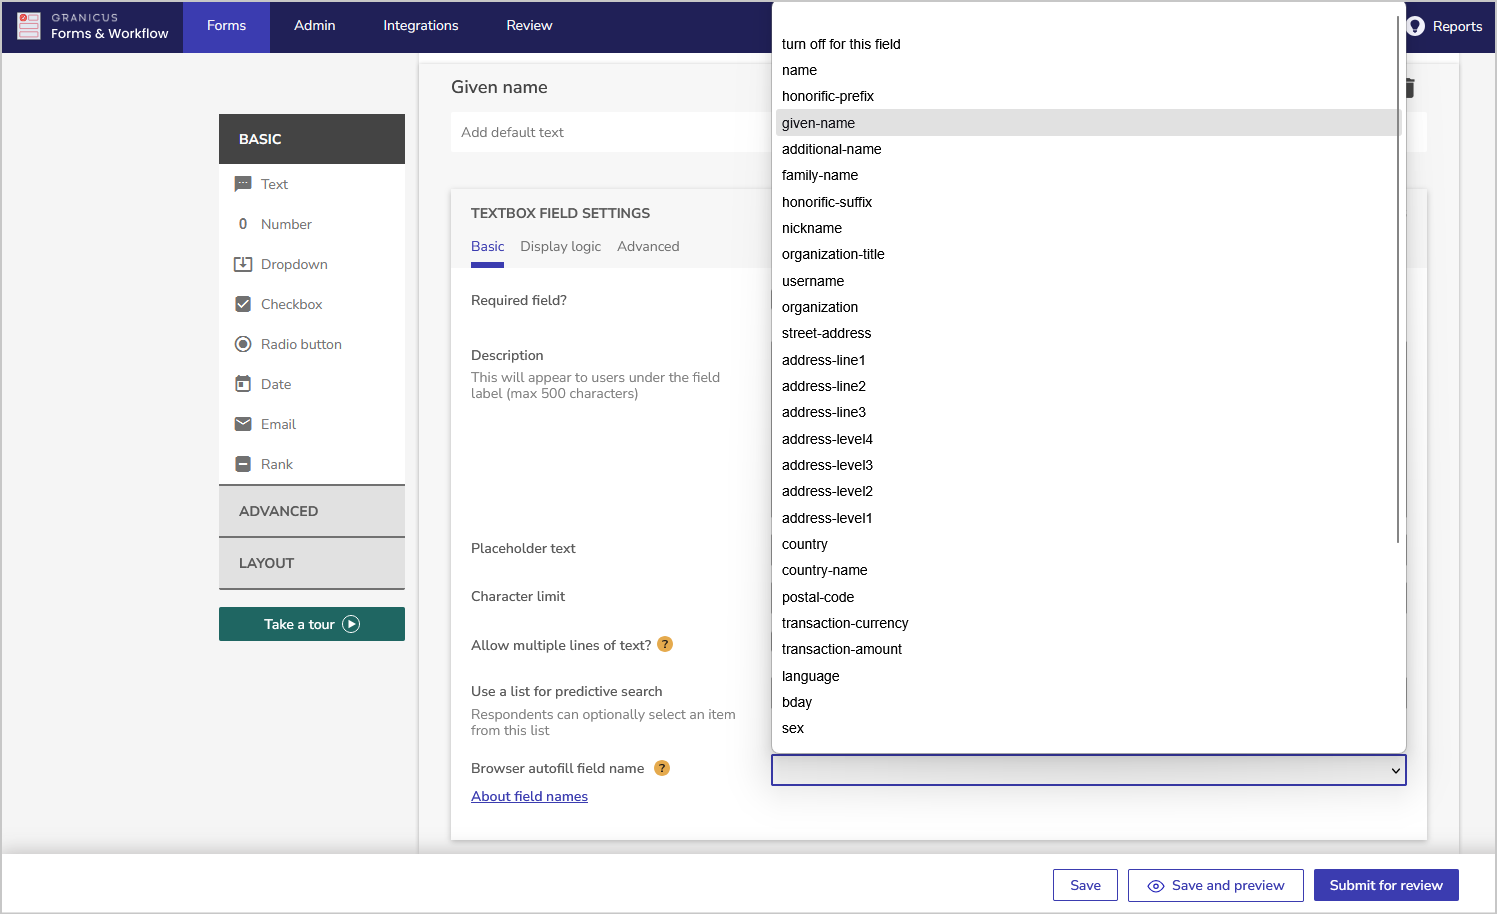Add a Number field to the form
The image size is (1497, 914).
[286, 224]
